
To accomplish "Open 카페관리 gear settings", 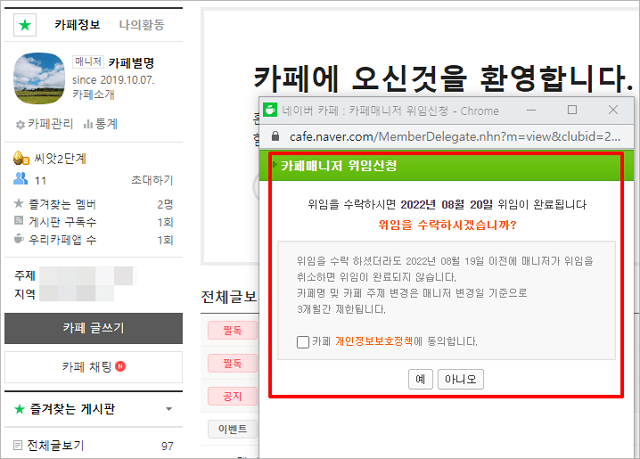I will [x=20, y=124].
